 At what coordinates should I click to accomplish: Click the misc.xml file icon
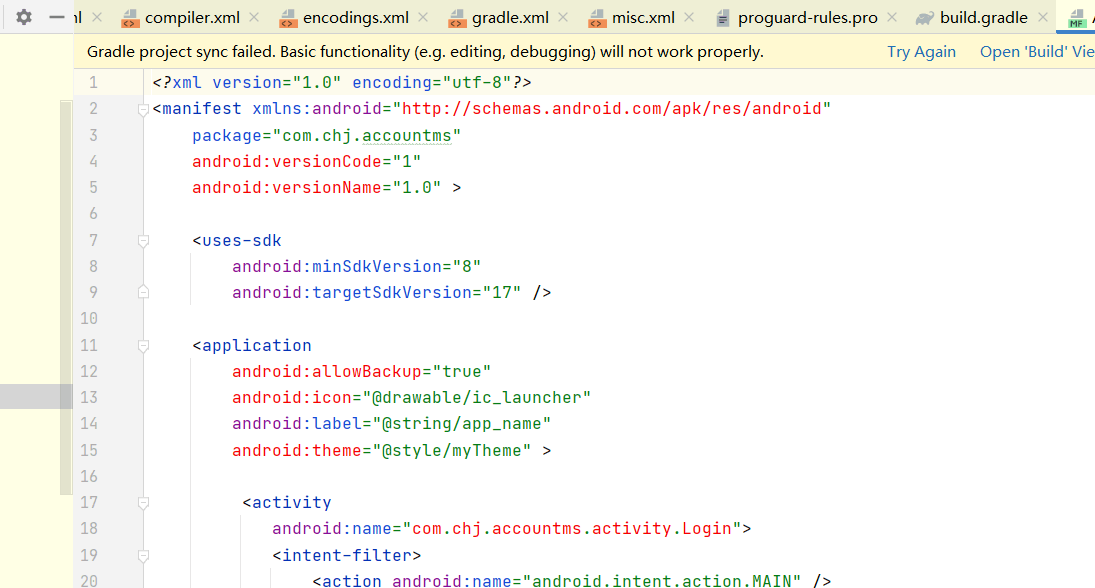[x=597, y=18]
